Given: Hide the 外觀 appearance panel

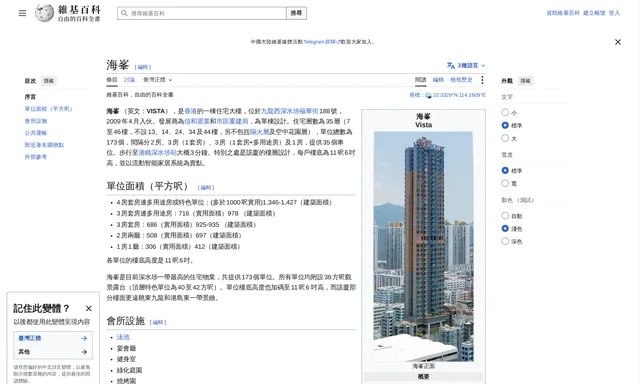Looking at the screenshot, I should coord(525,81).
